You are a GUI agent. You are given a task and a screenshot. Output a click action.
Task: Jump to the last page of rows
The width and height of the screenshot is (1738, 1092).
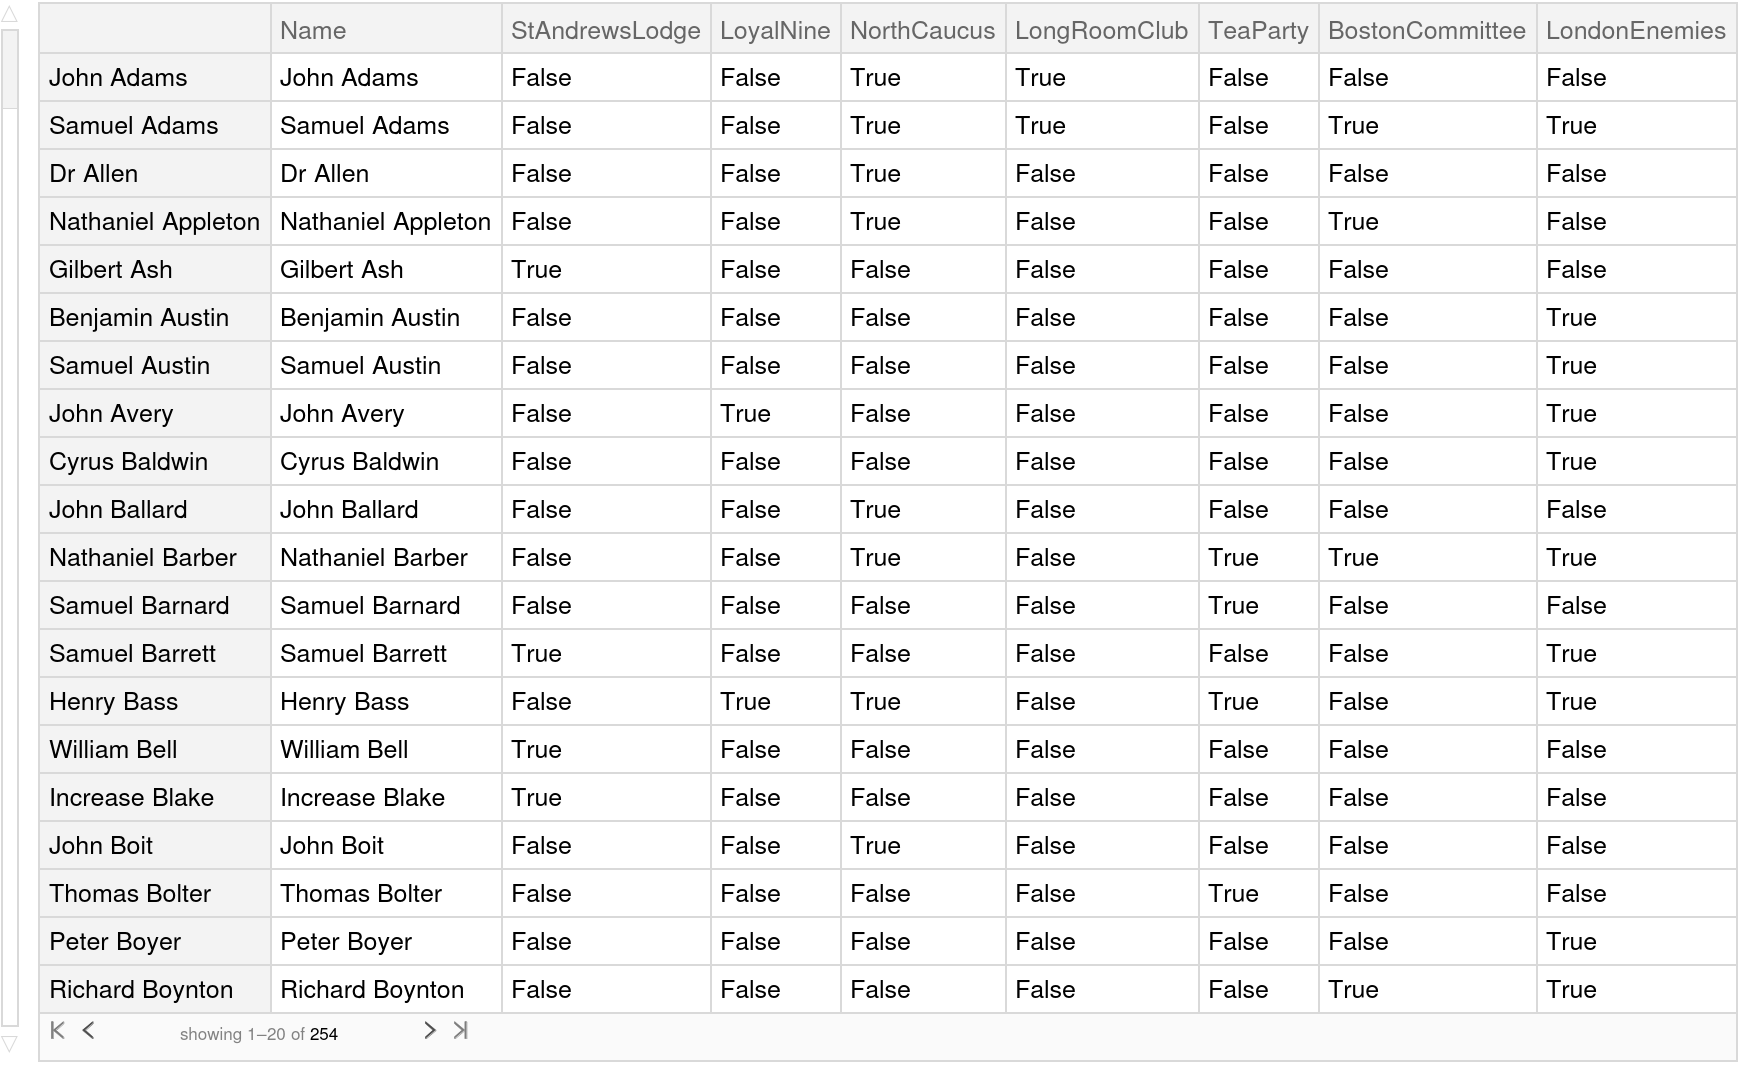pyautogui.click(x=461, y=1030)
